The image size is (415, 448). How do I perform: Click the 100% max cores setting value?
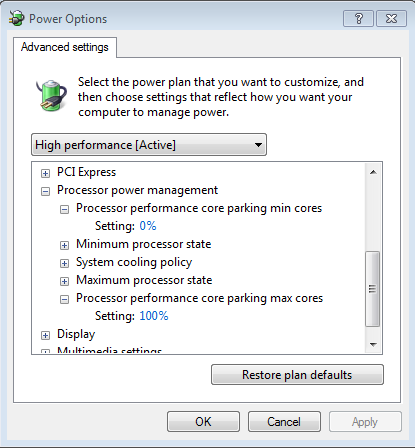point(154,316)
